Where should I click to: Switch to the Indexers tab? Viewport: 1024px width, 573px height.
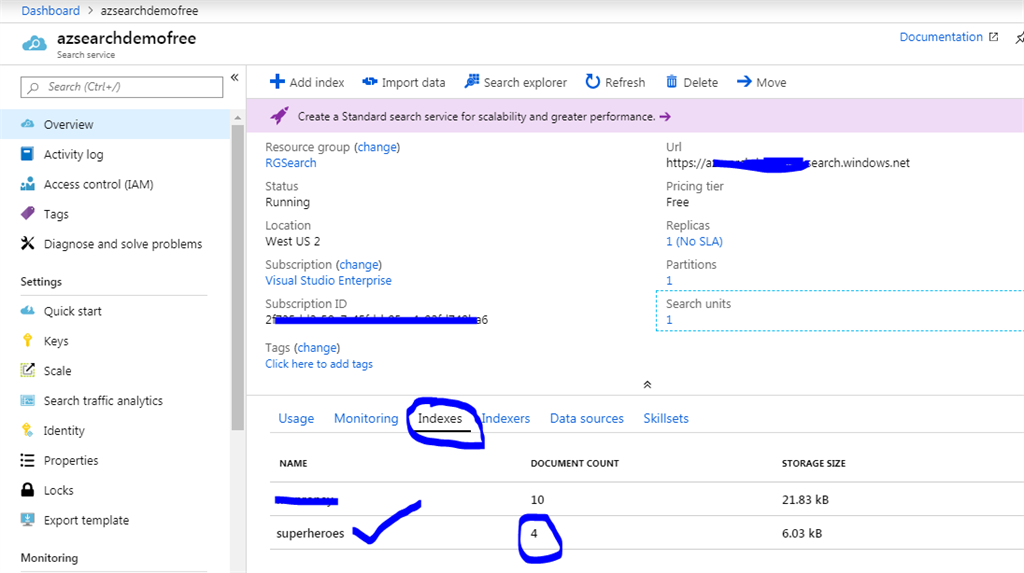click(506, 419)
